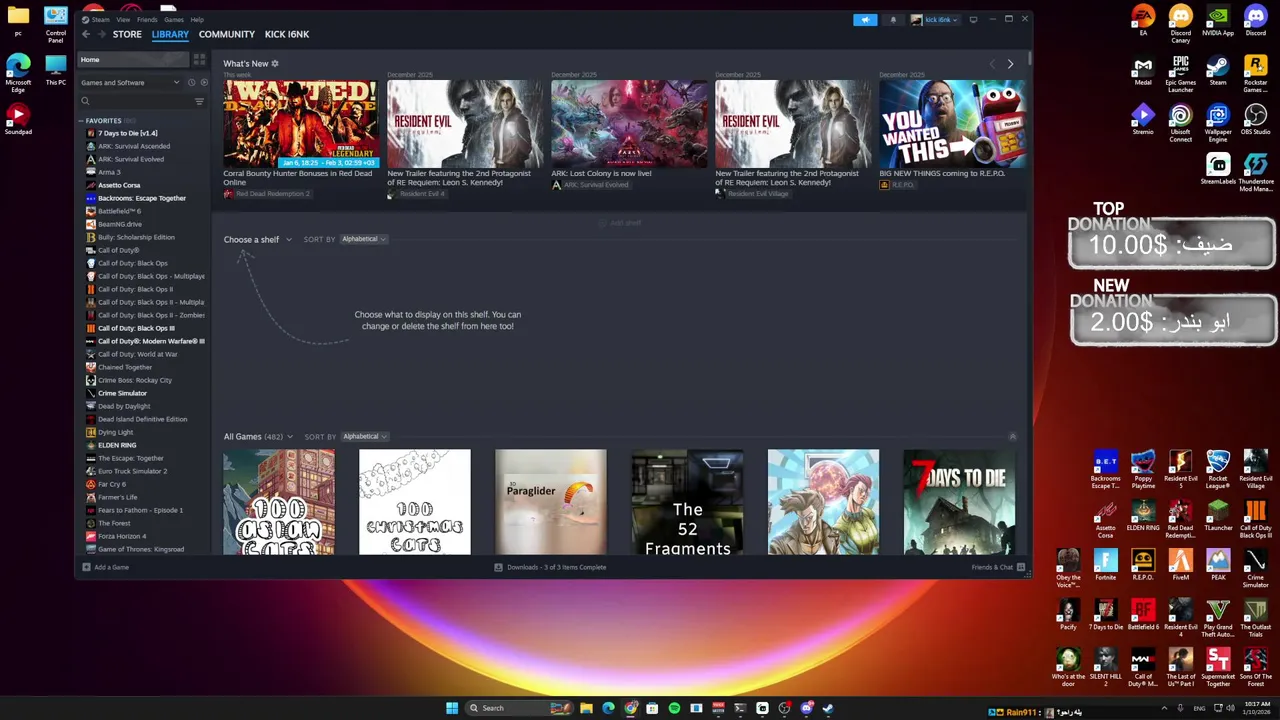Image resolution: width=1280 pixels, height=720 pixels.
Task: Open advanced filters icon by search box
Action: pyautogui.click(x=199, y=101)
